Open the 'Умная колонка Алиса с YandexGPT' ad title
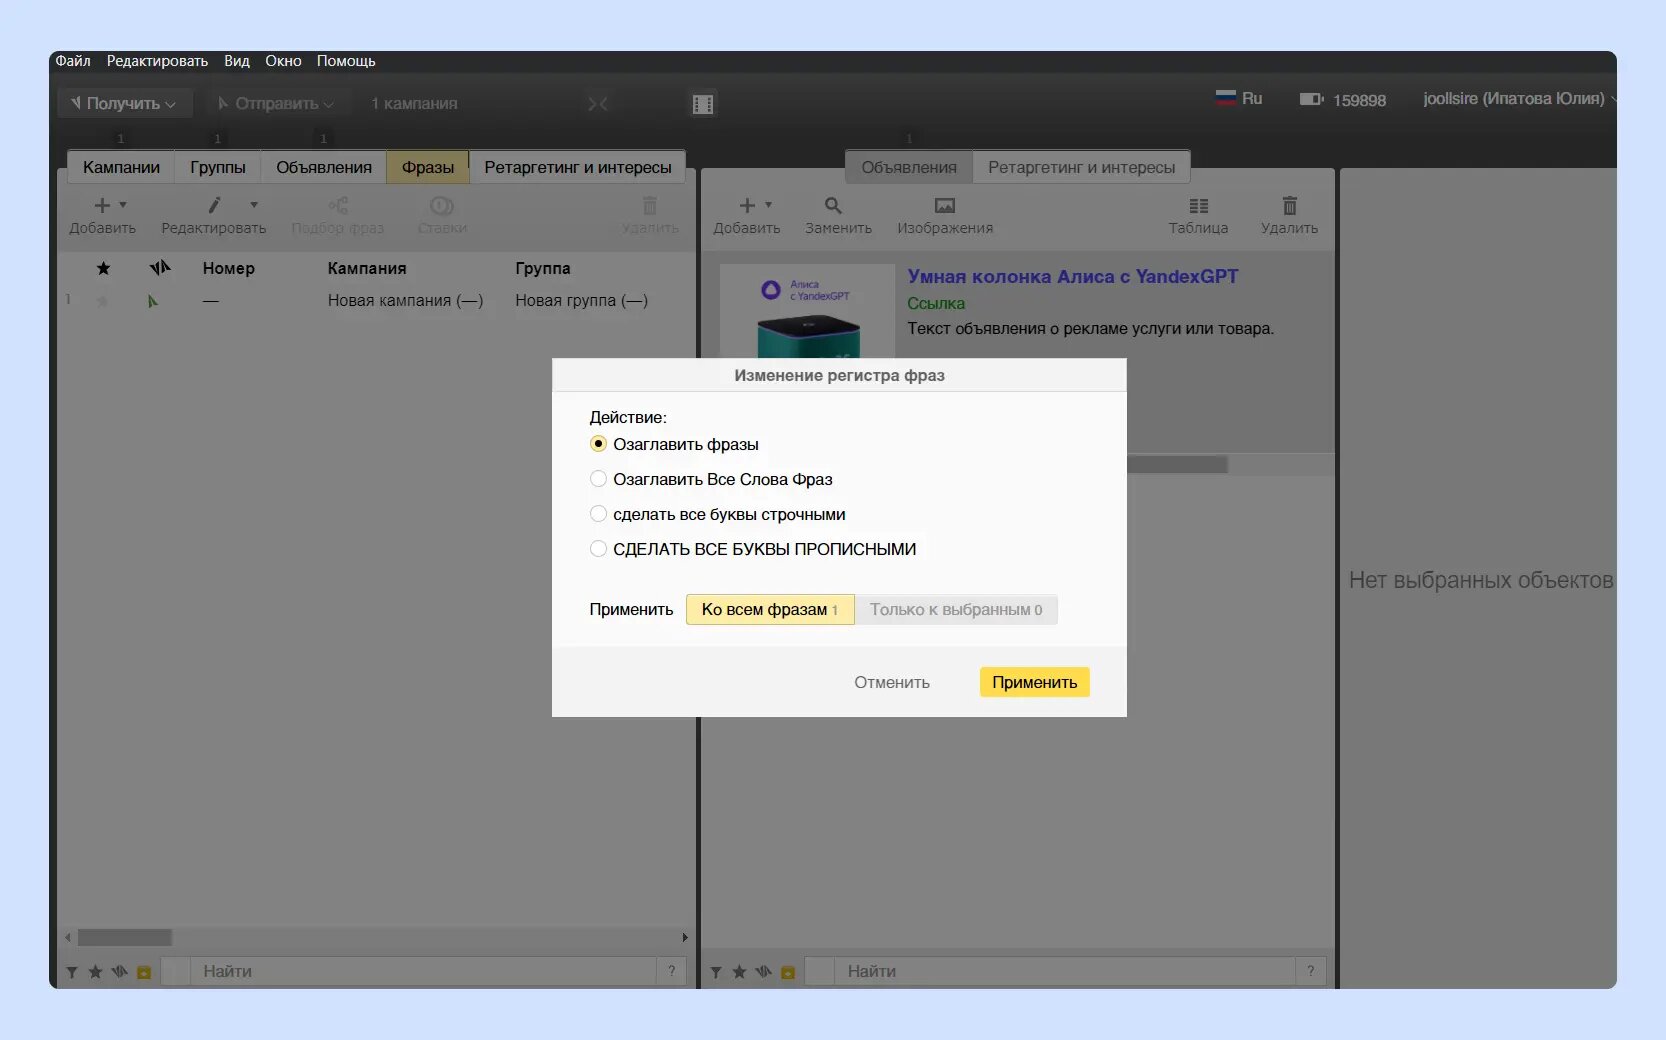This screenshot has height=1040, width=1666. (1073, 277)
